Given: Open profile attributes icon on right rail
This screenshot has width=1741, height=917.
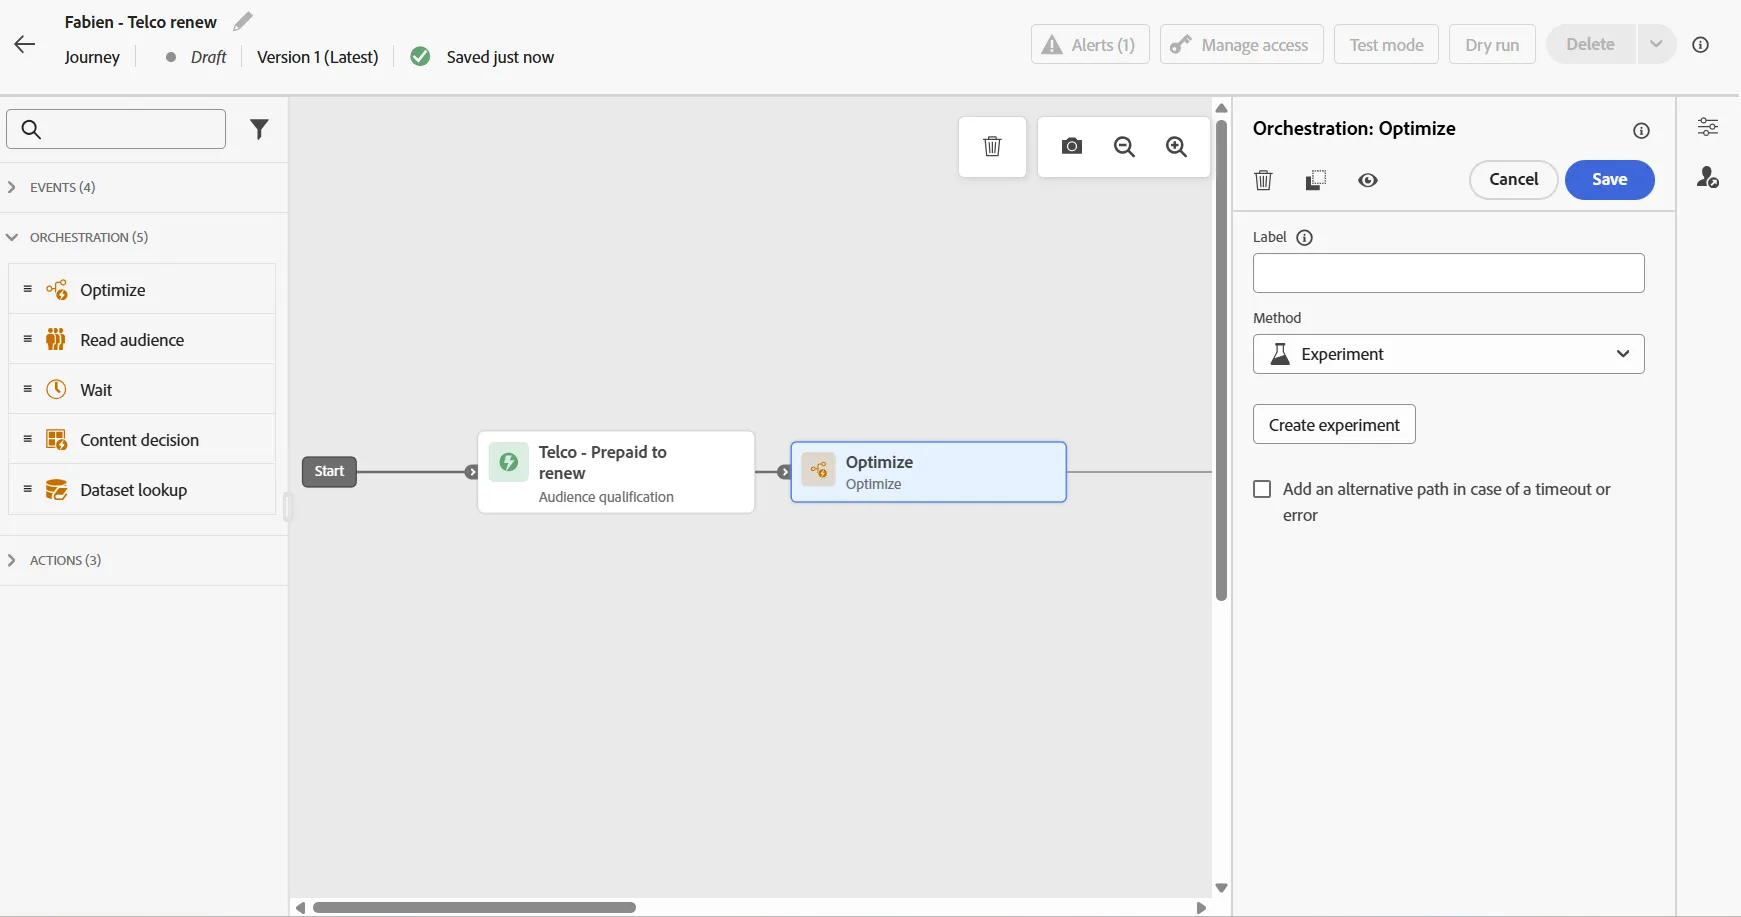Looking at the screenshot, I should (x=1708, y=177).
